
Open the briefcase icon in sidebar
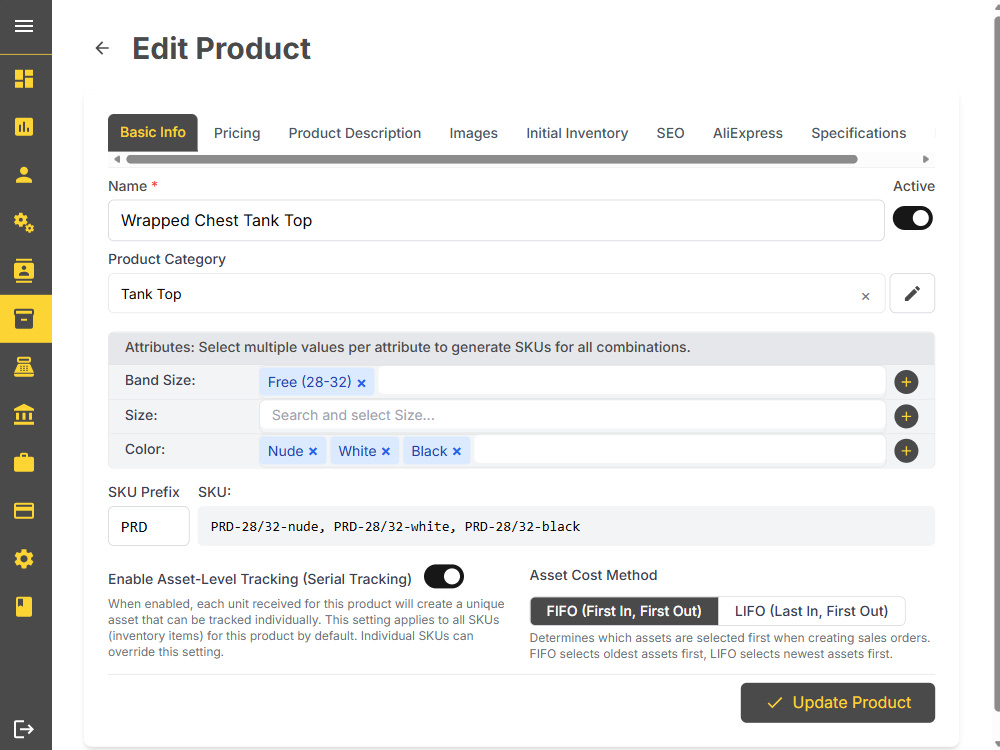pyautogui.click(x=24, y=462)
